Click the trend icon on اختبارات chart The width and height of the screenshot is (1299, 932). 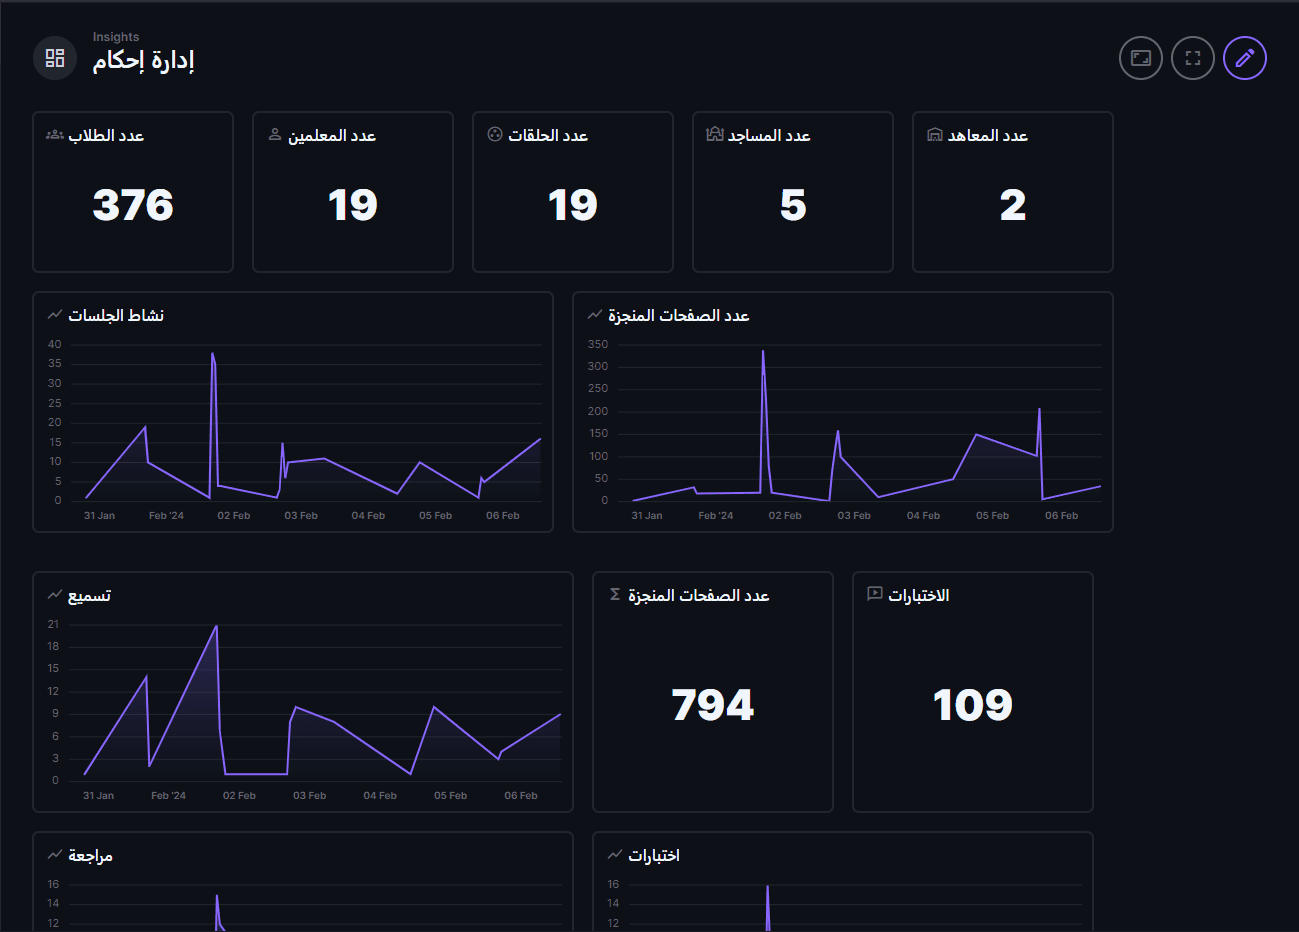pyautogui.click(x=615, y=855)
